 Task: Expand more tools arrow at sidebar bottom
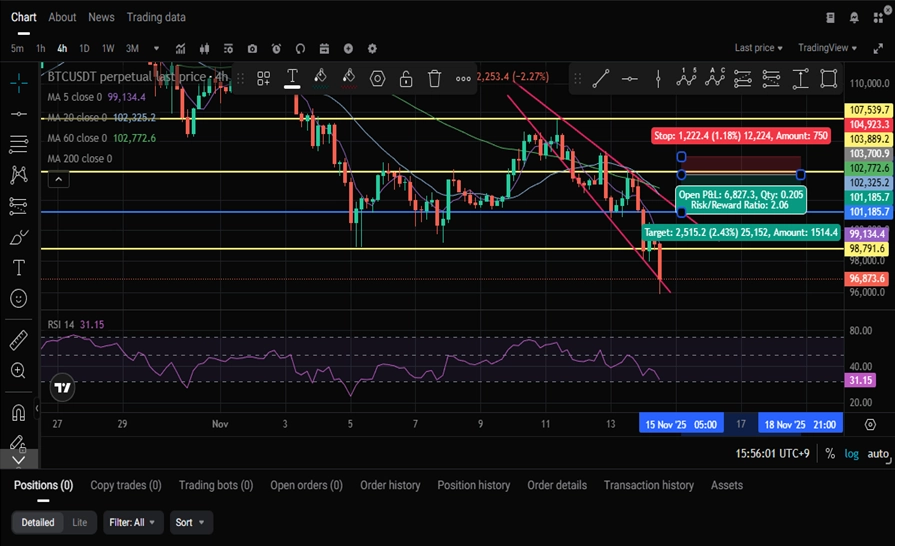point(18,459)
